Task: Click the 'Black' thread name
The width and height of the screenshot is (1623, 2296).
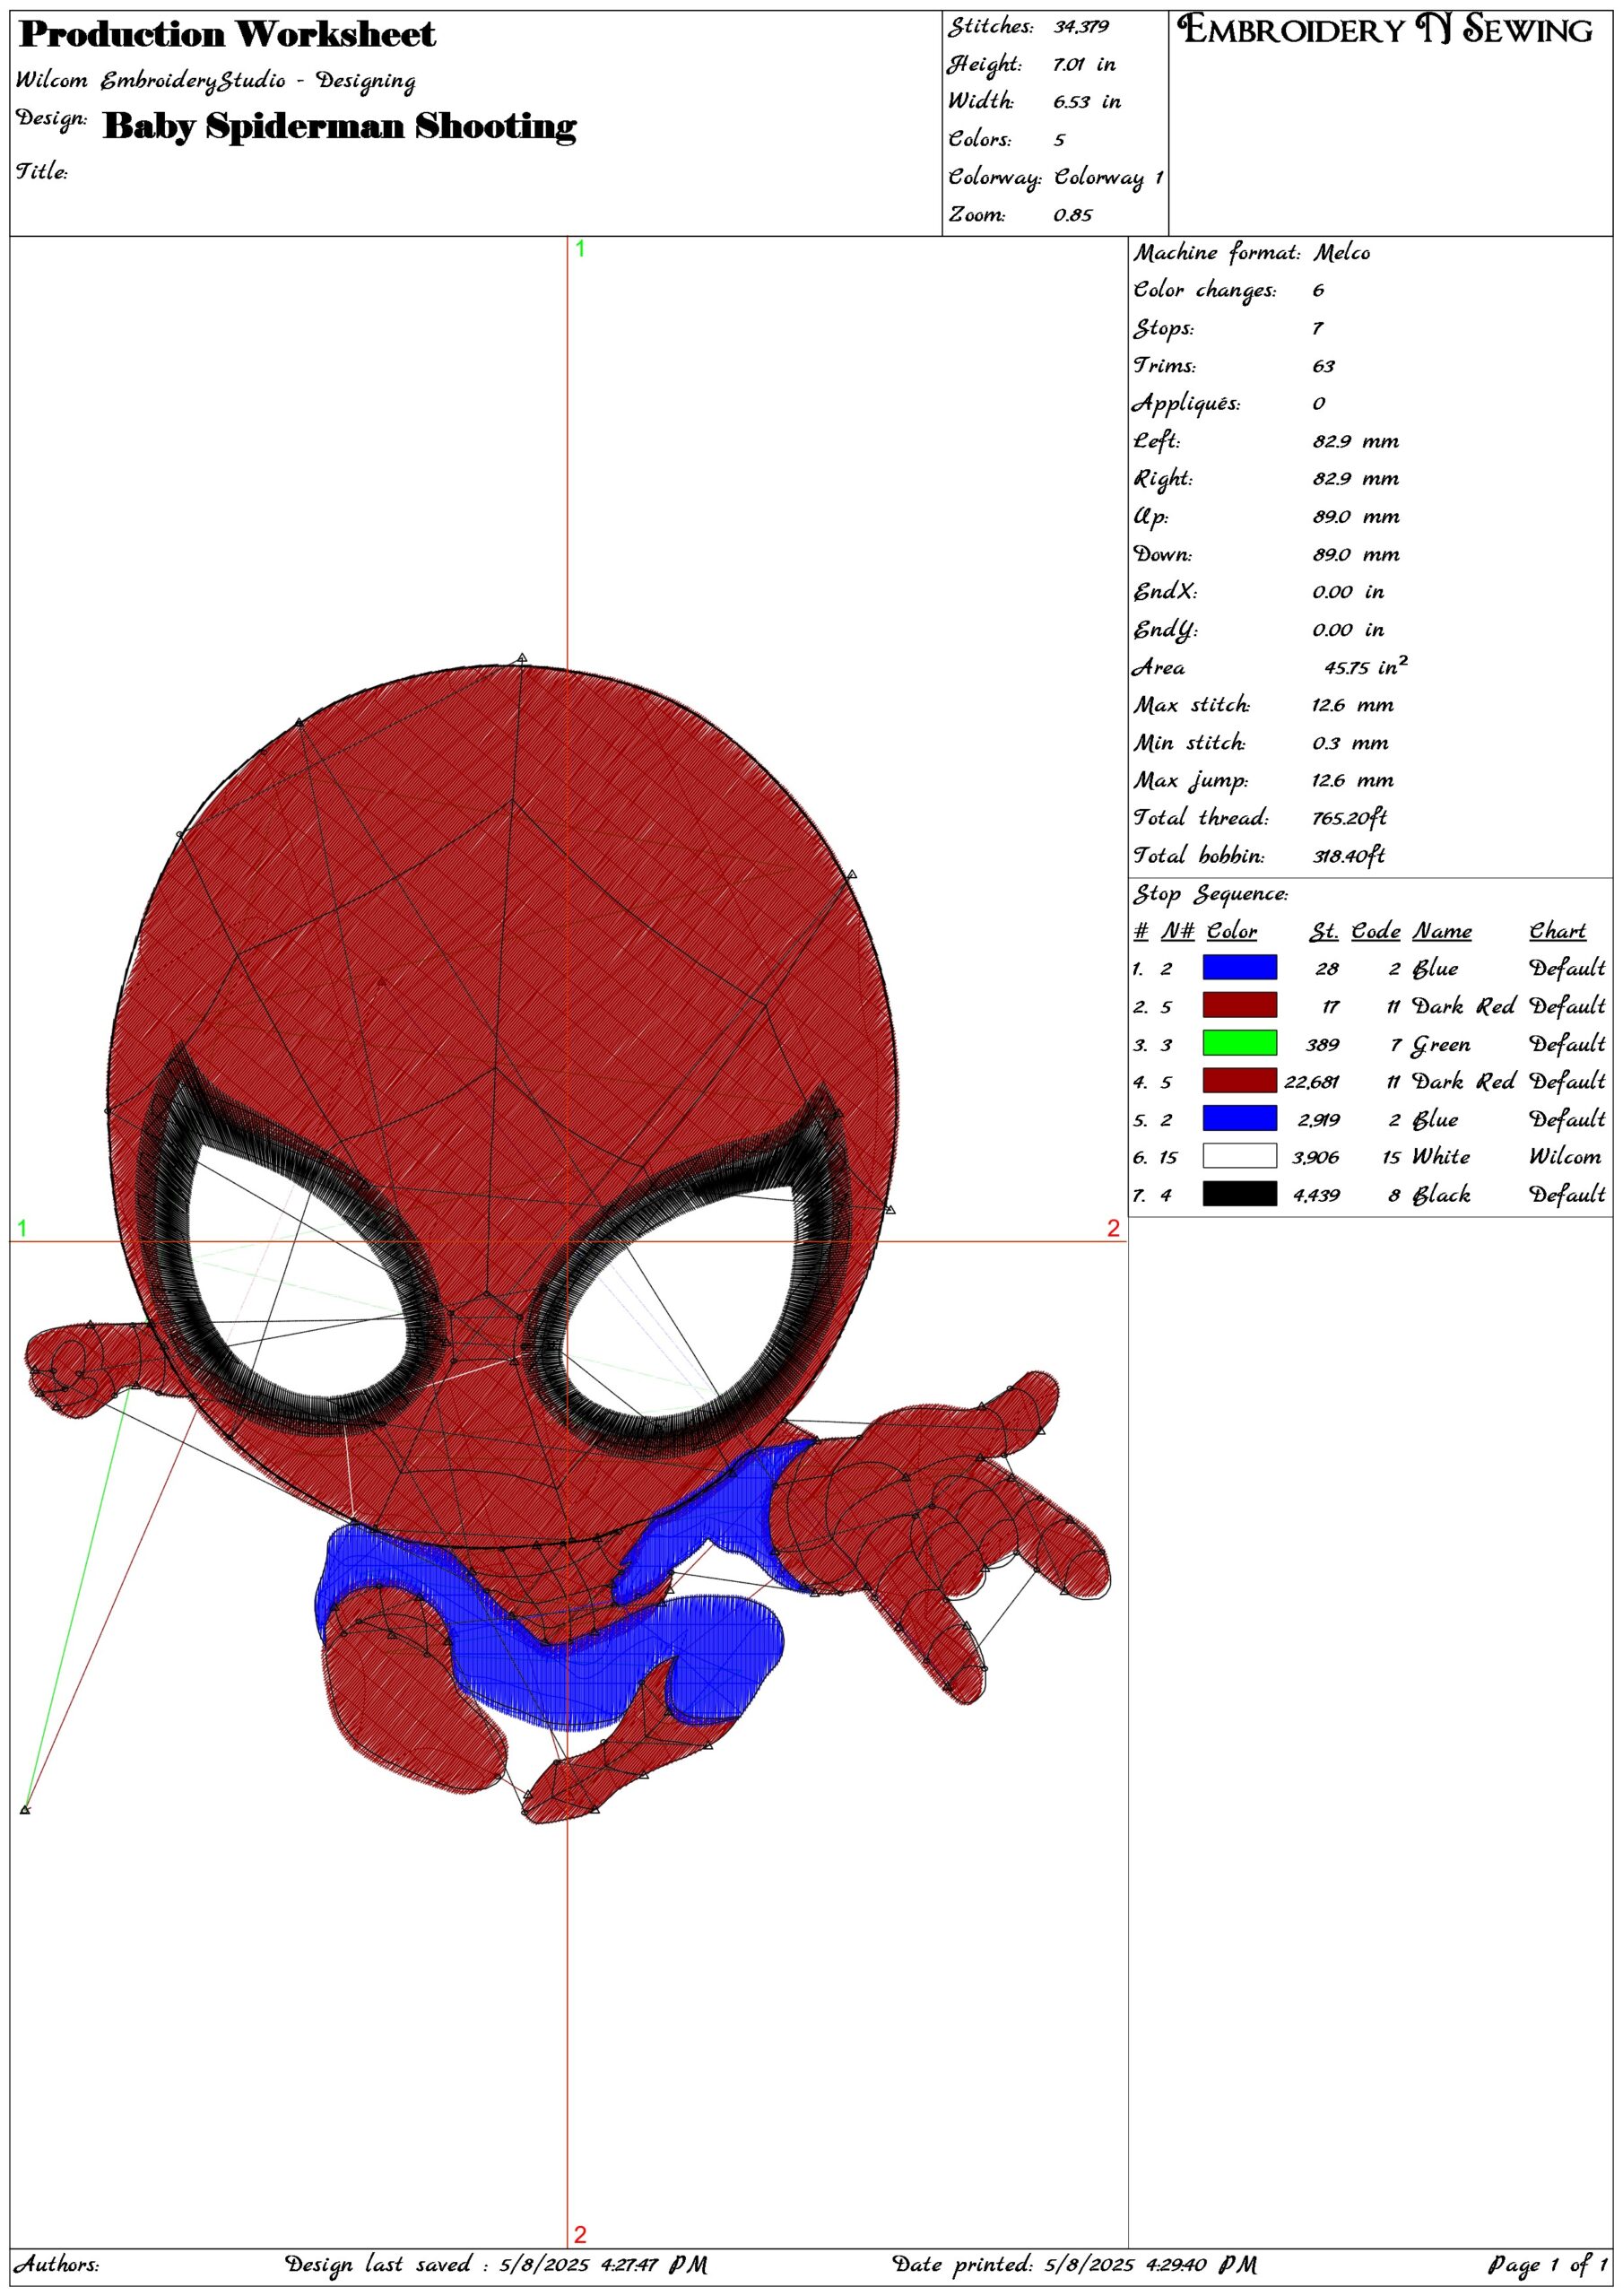Action: click(1441, 1194)
